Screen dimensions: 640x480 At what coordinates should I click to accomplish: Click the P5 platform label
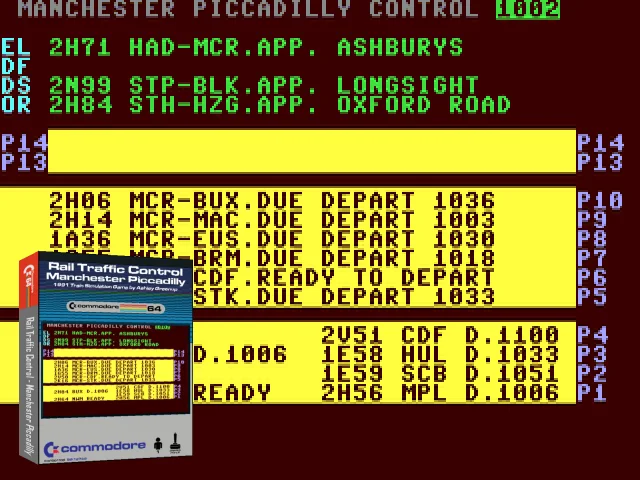(x=592, y=296)
